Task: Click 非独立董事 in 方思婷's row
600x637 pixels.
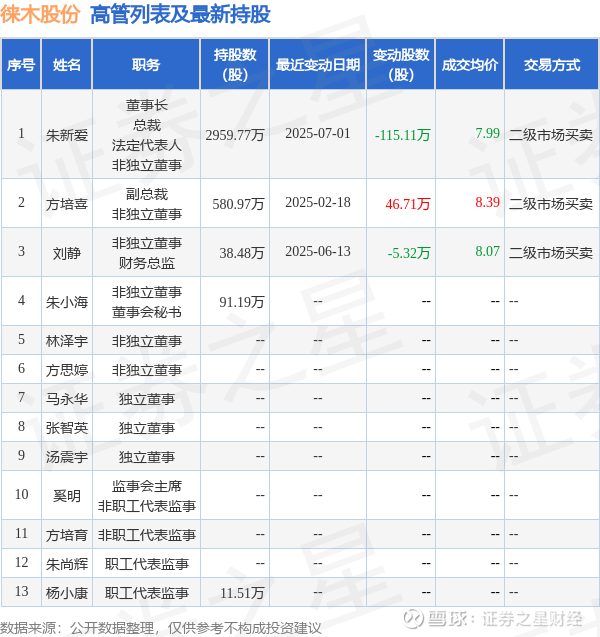Action: click(x=147, y=370)
